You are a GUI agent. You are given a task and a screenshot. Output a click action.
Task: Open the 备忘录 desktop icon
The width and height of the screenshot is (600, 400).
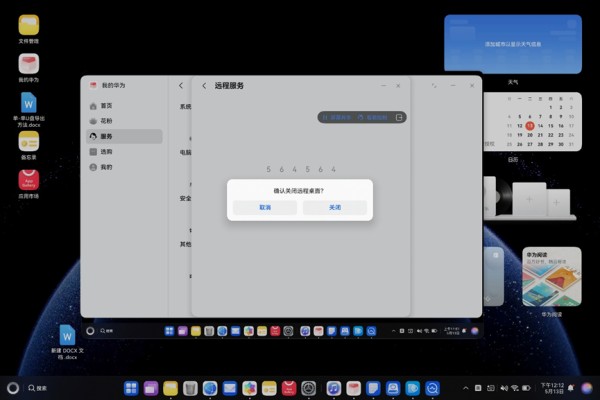pos(29,145)
